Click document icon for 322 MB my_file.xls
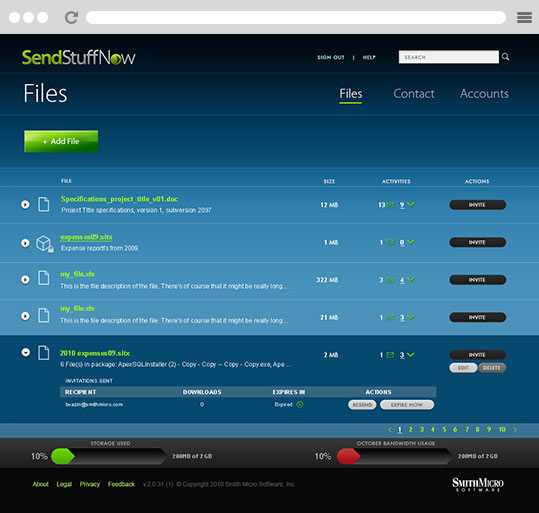539x513 pixels. 43,278
